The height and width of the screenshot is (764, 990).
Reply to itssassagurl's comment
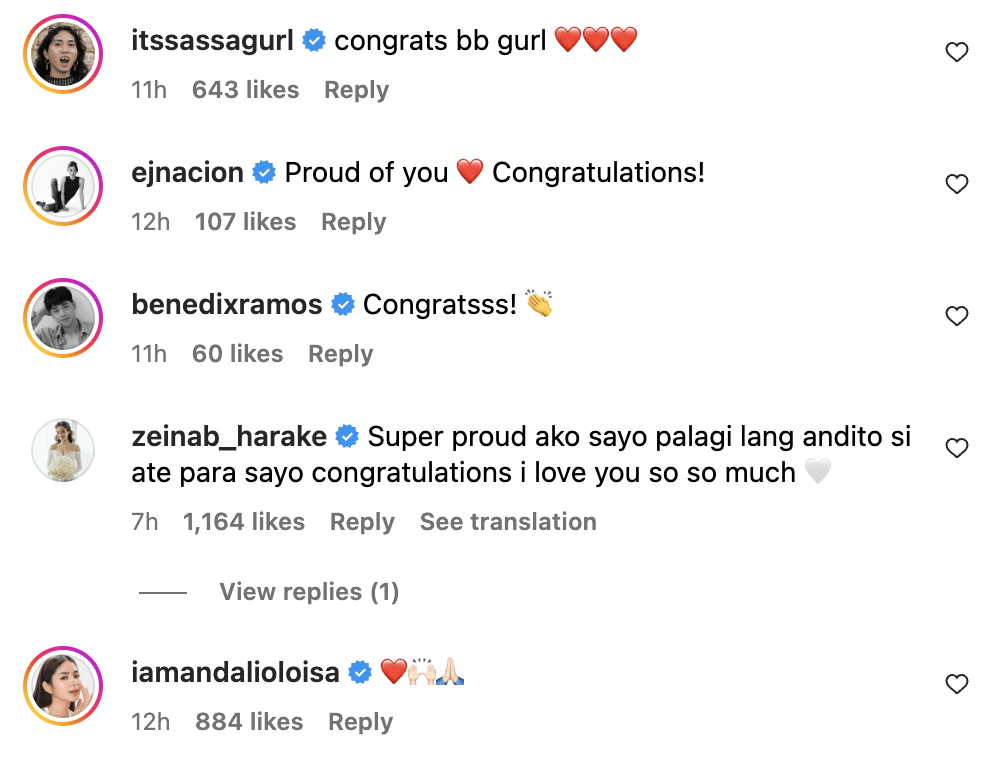click(x=356, y=90)
